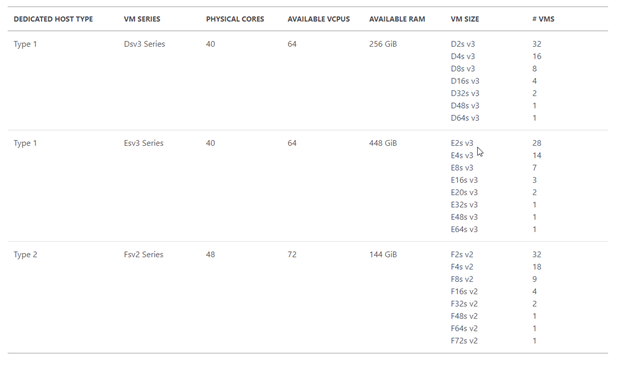This screenshot has width=624, height=365.
Task: Click the F16s v2 VM size entry
Action: coord(464,291)
